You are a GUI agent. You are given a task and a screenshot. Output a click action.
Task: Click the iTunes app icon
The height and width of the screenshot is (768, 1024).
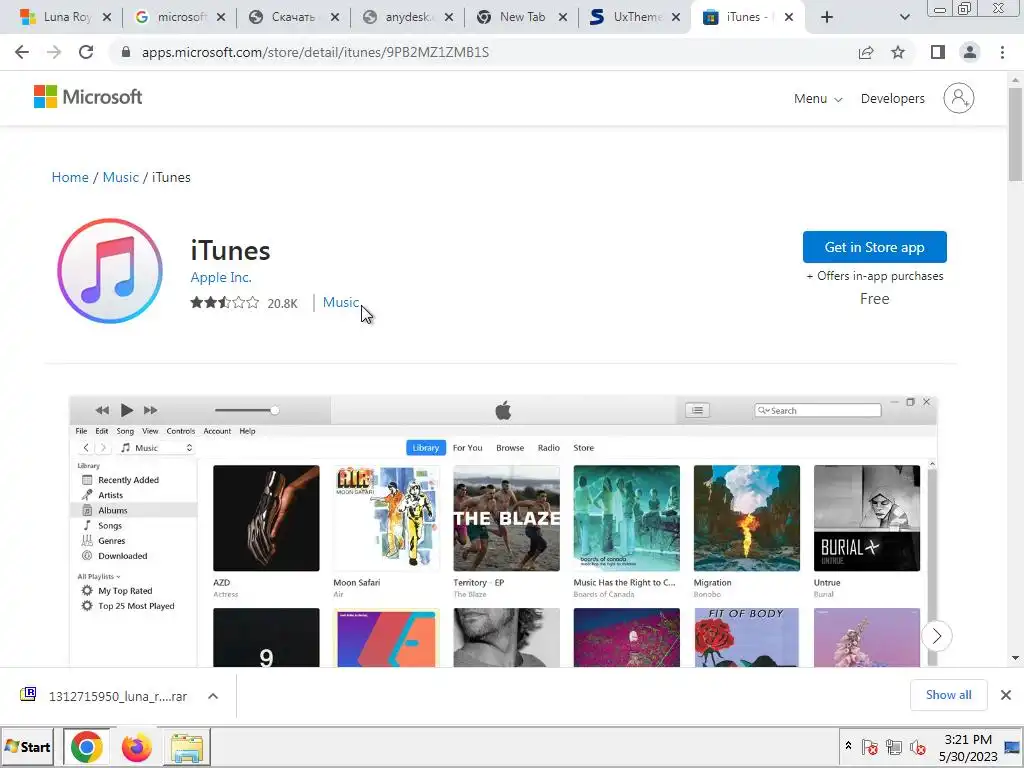[x=110, y=271]
